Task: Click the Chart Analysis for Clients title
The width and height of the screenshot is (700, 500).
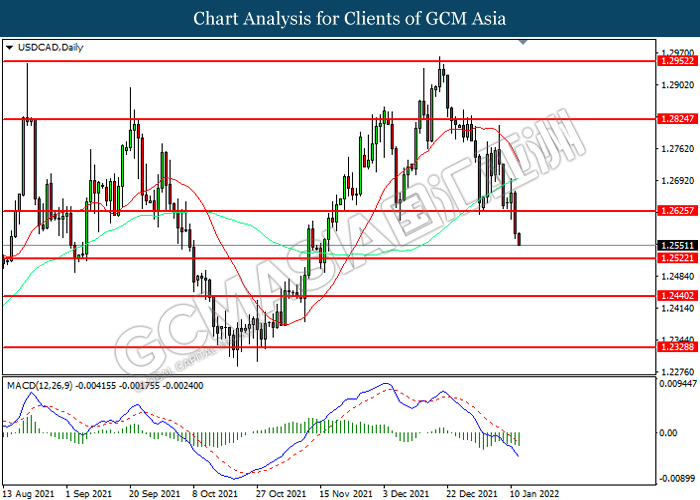Action: [350, 18]
